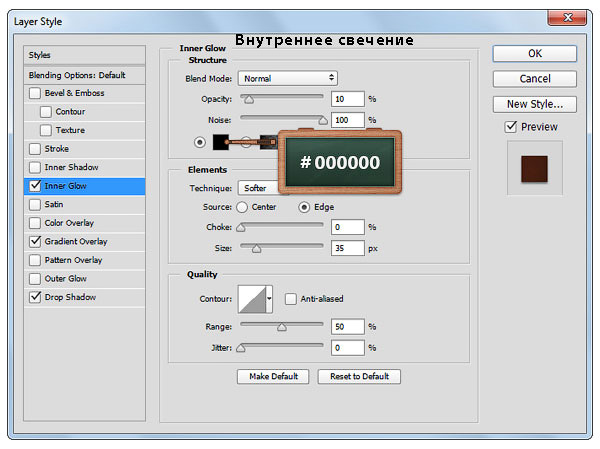Click the Reset to Default button
Image resolution: width=600 pixels, height=449 pixels.
[359, 377]
